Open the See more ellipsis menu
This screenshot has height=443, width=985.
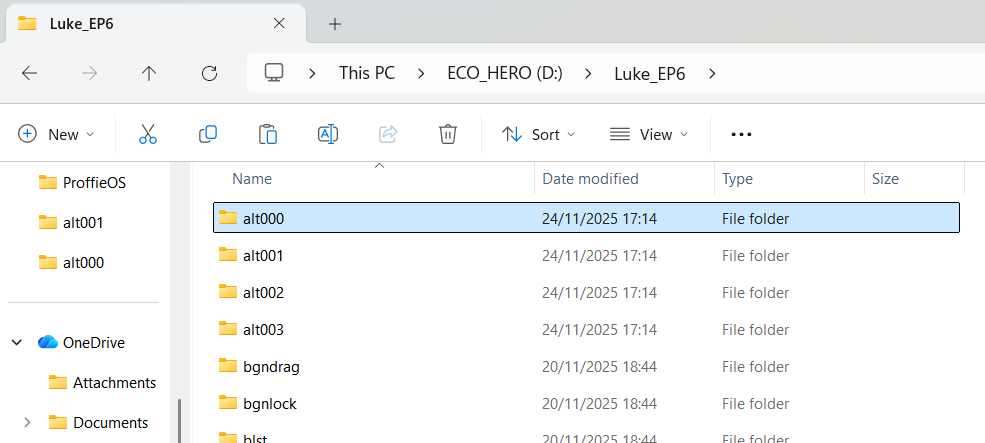click(x=741, y=134)
